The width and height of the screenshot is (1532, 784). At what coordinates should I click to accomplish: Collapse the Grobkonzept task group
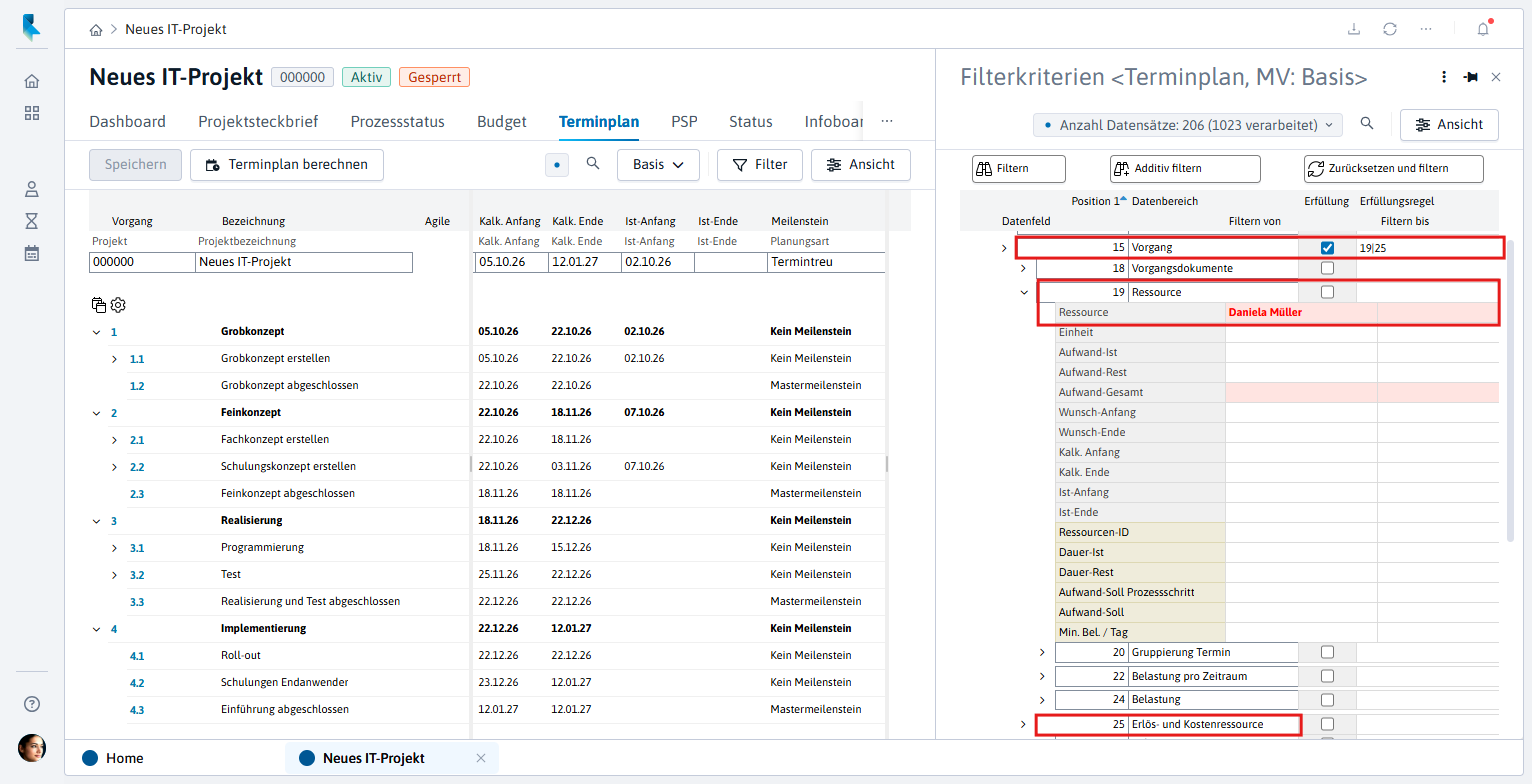tap(97, 332)
